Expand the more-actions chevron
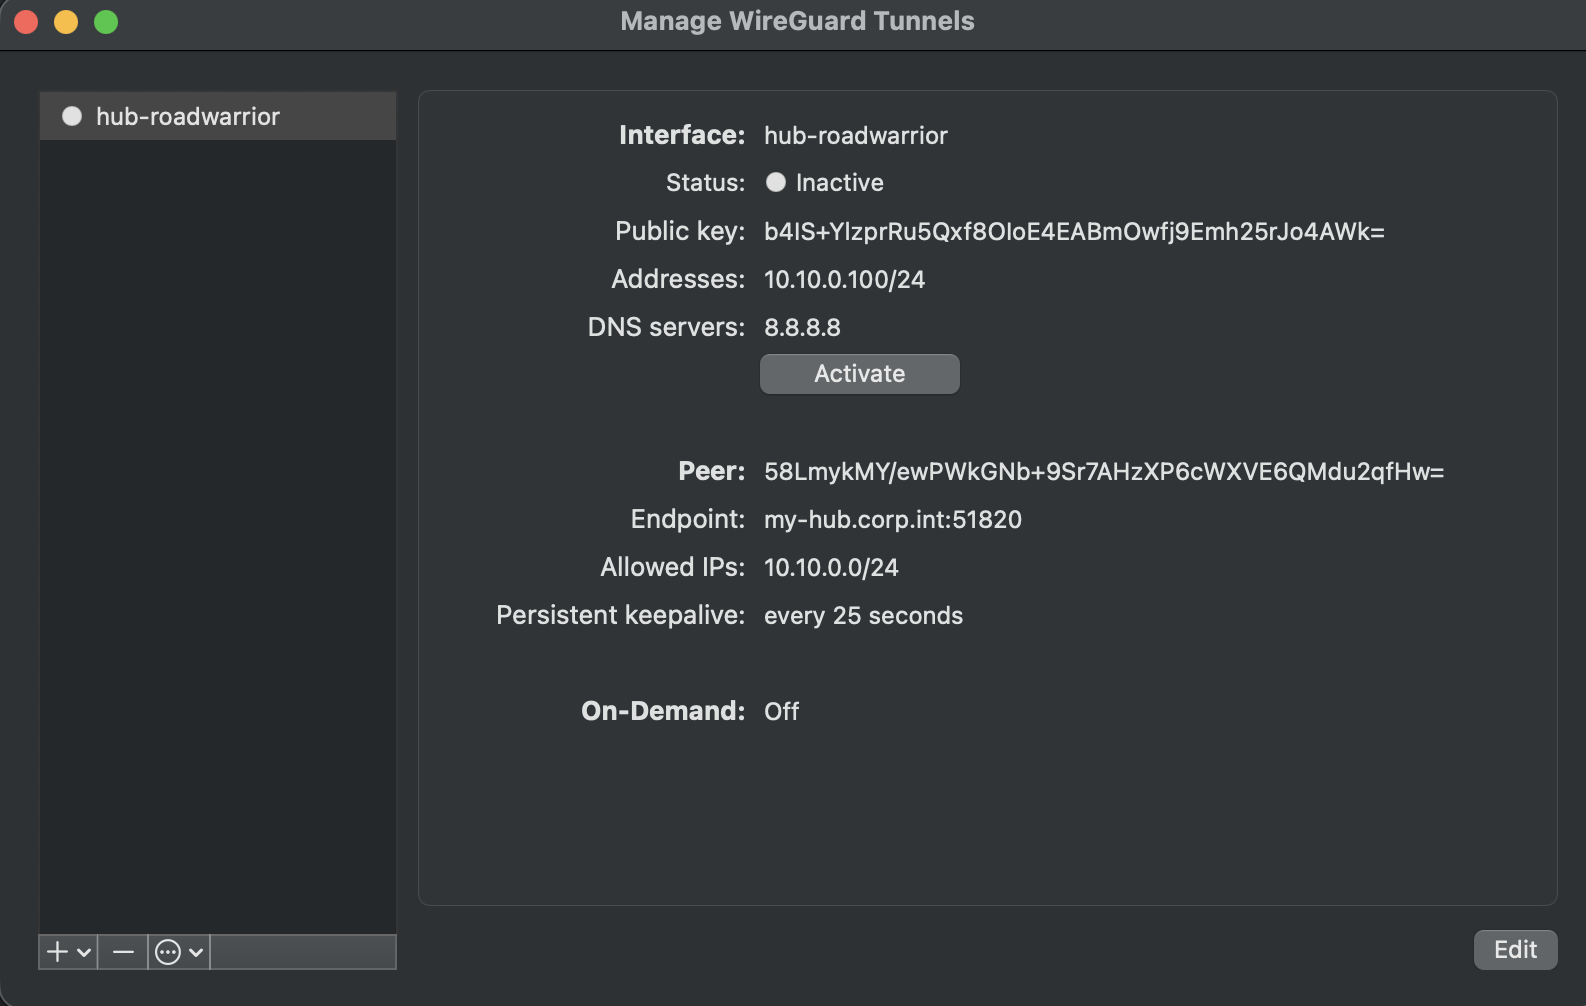This screenshot has height=1006, width=1586. 196,953
